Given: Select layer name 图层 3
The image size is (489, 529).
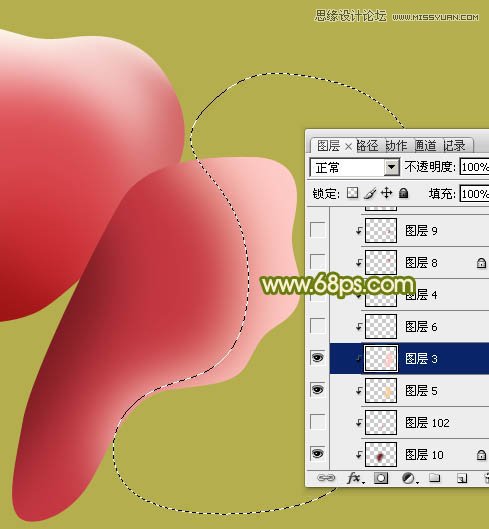Looking at the screenshot, I should click(421, 359).
